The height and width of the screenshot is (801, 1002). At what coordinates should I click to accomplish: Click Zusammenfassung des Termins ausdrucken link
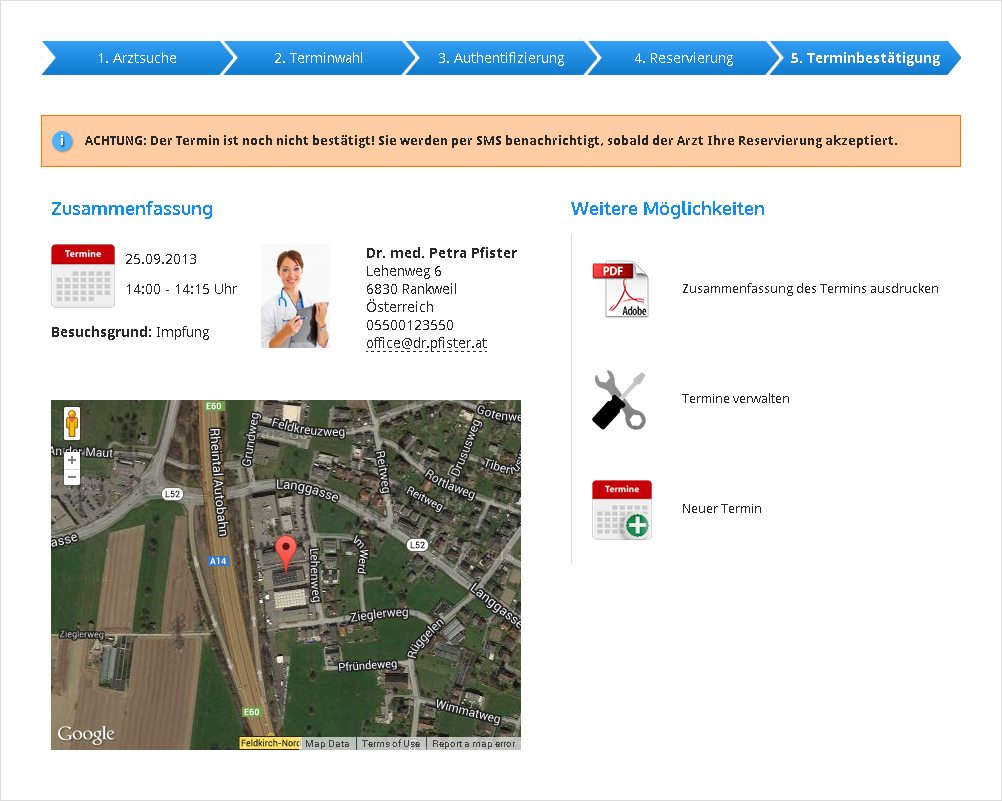(810, 288)
